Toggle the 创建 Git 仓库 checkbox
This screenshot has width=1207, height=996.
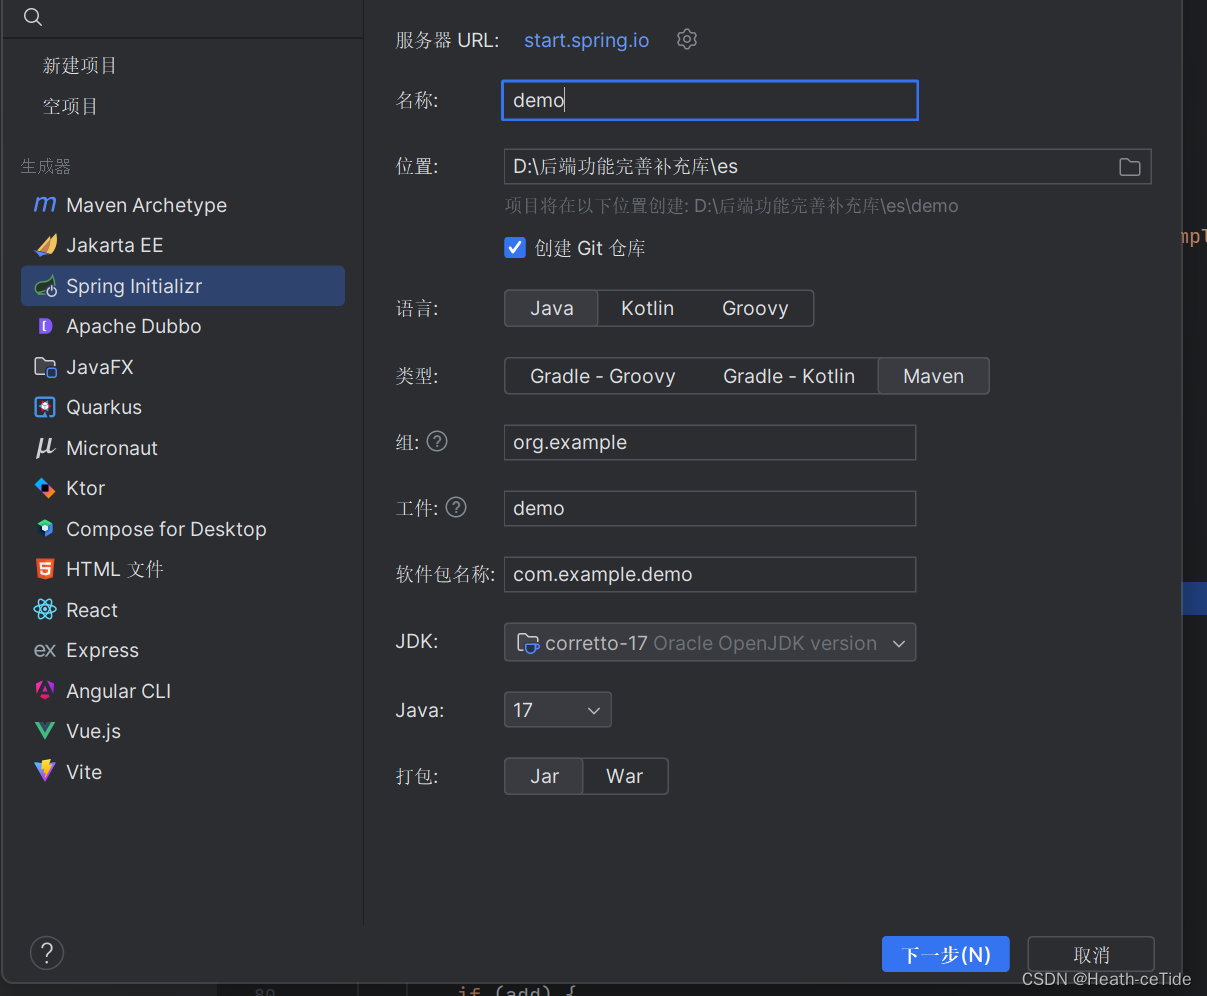(x=515, y=247)
